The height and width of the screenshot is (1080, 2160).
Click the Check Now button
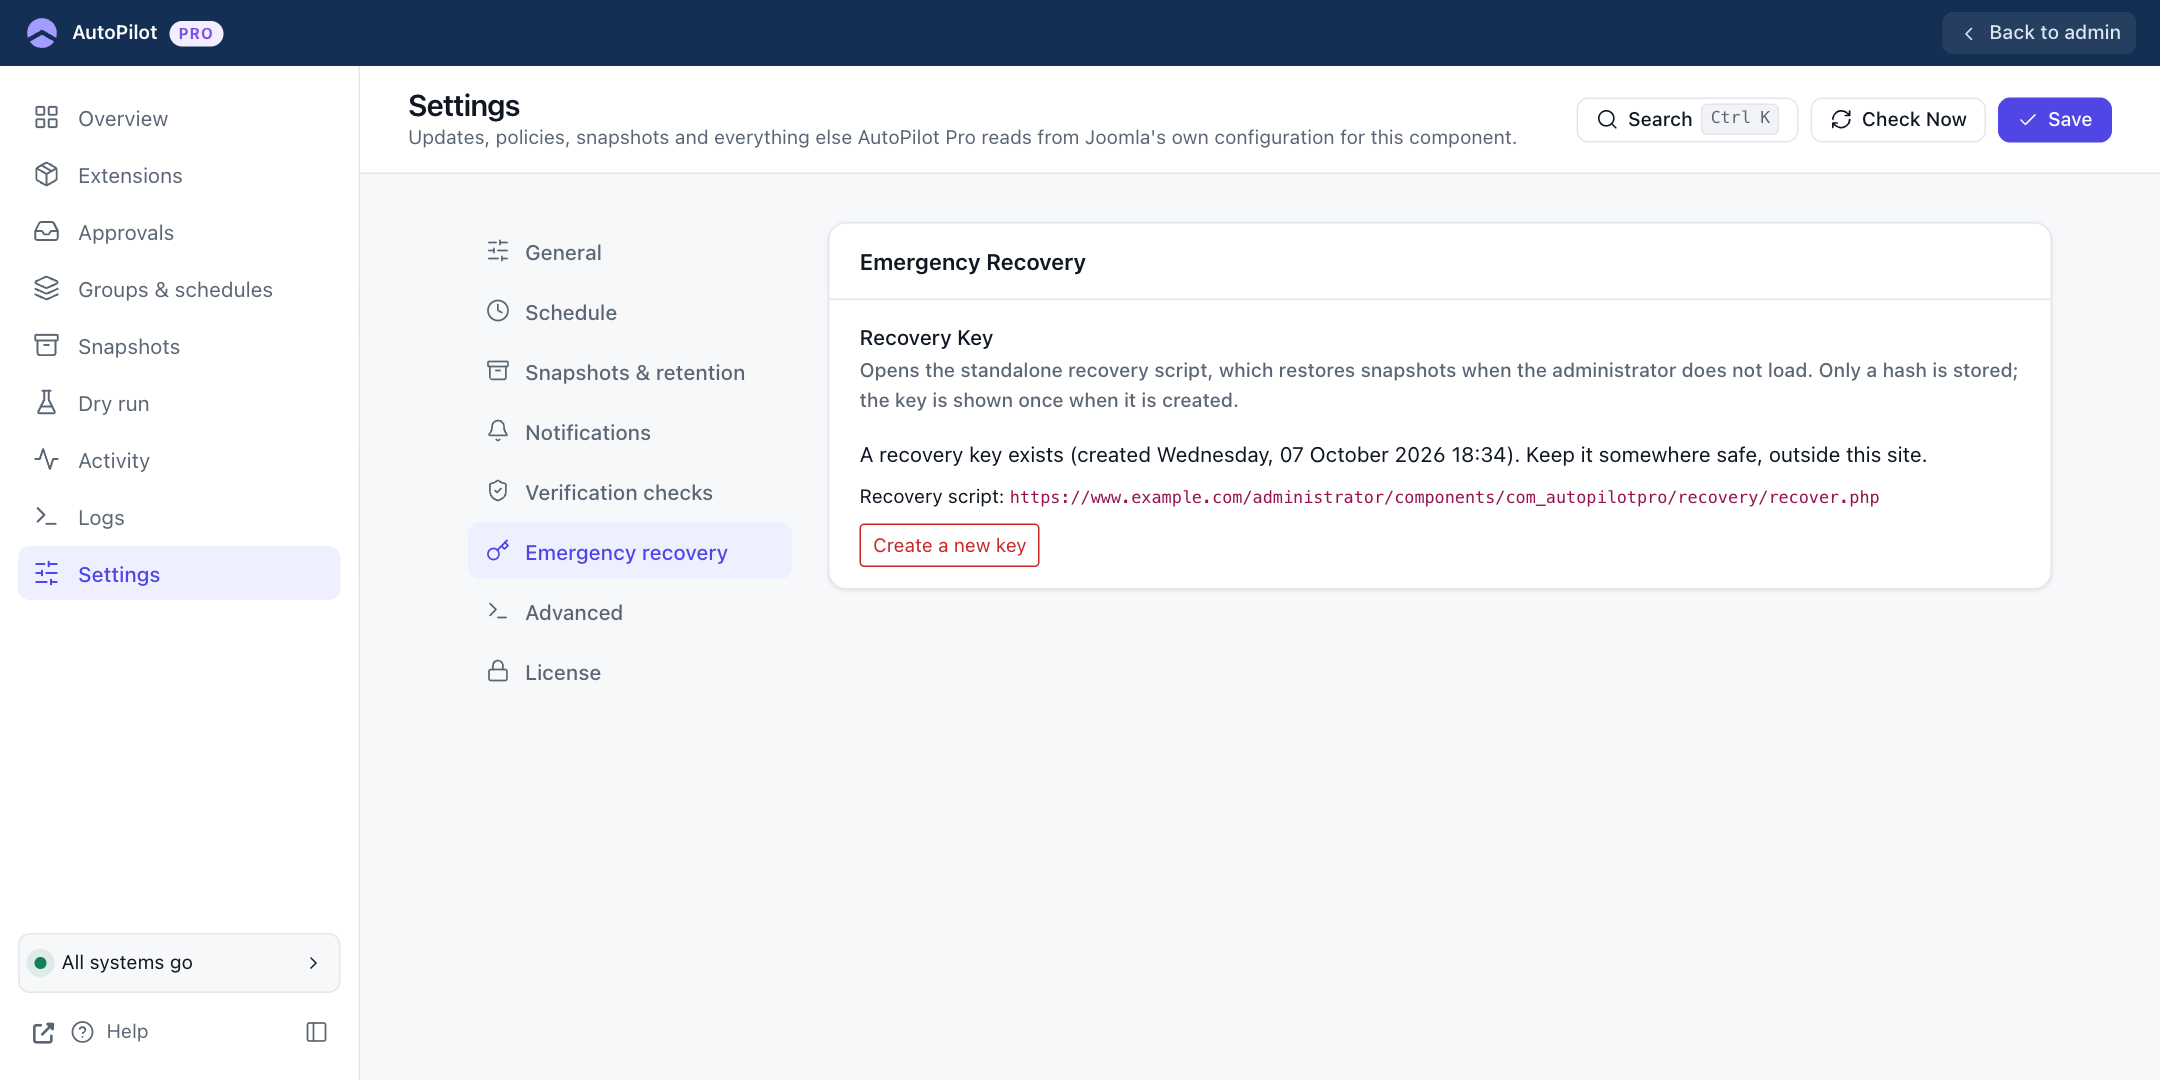(x=1898, y=120)
